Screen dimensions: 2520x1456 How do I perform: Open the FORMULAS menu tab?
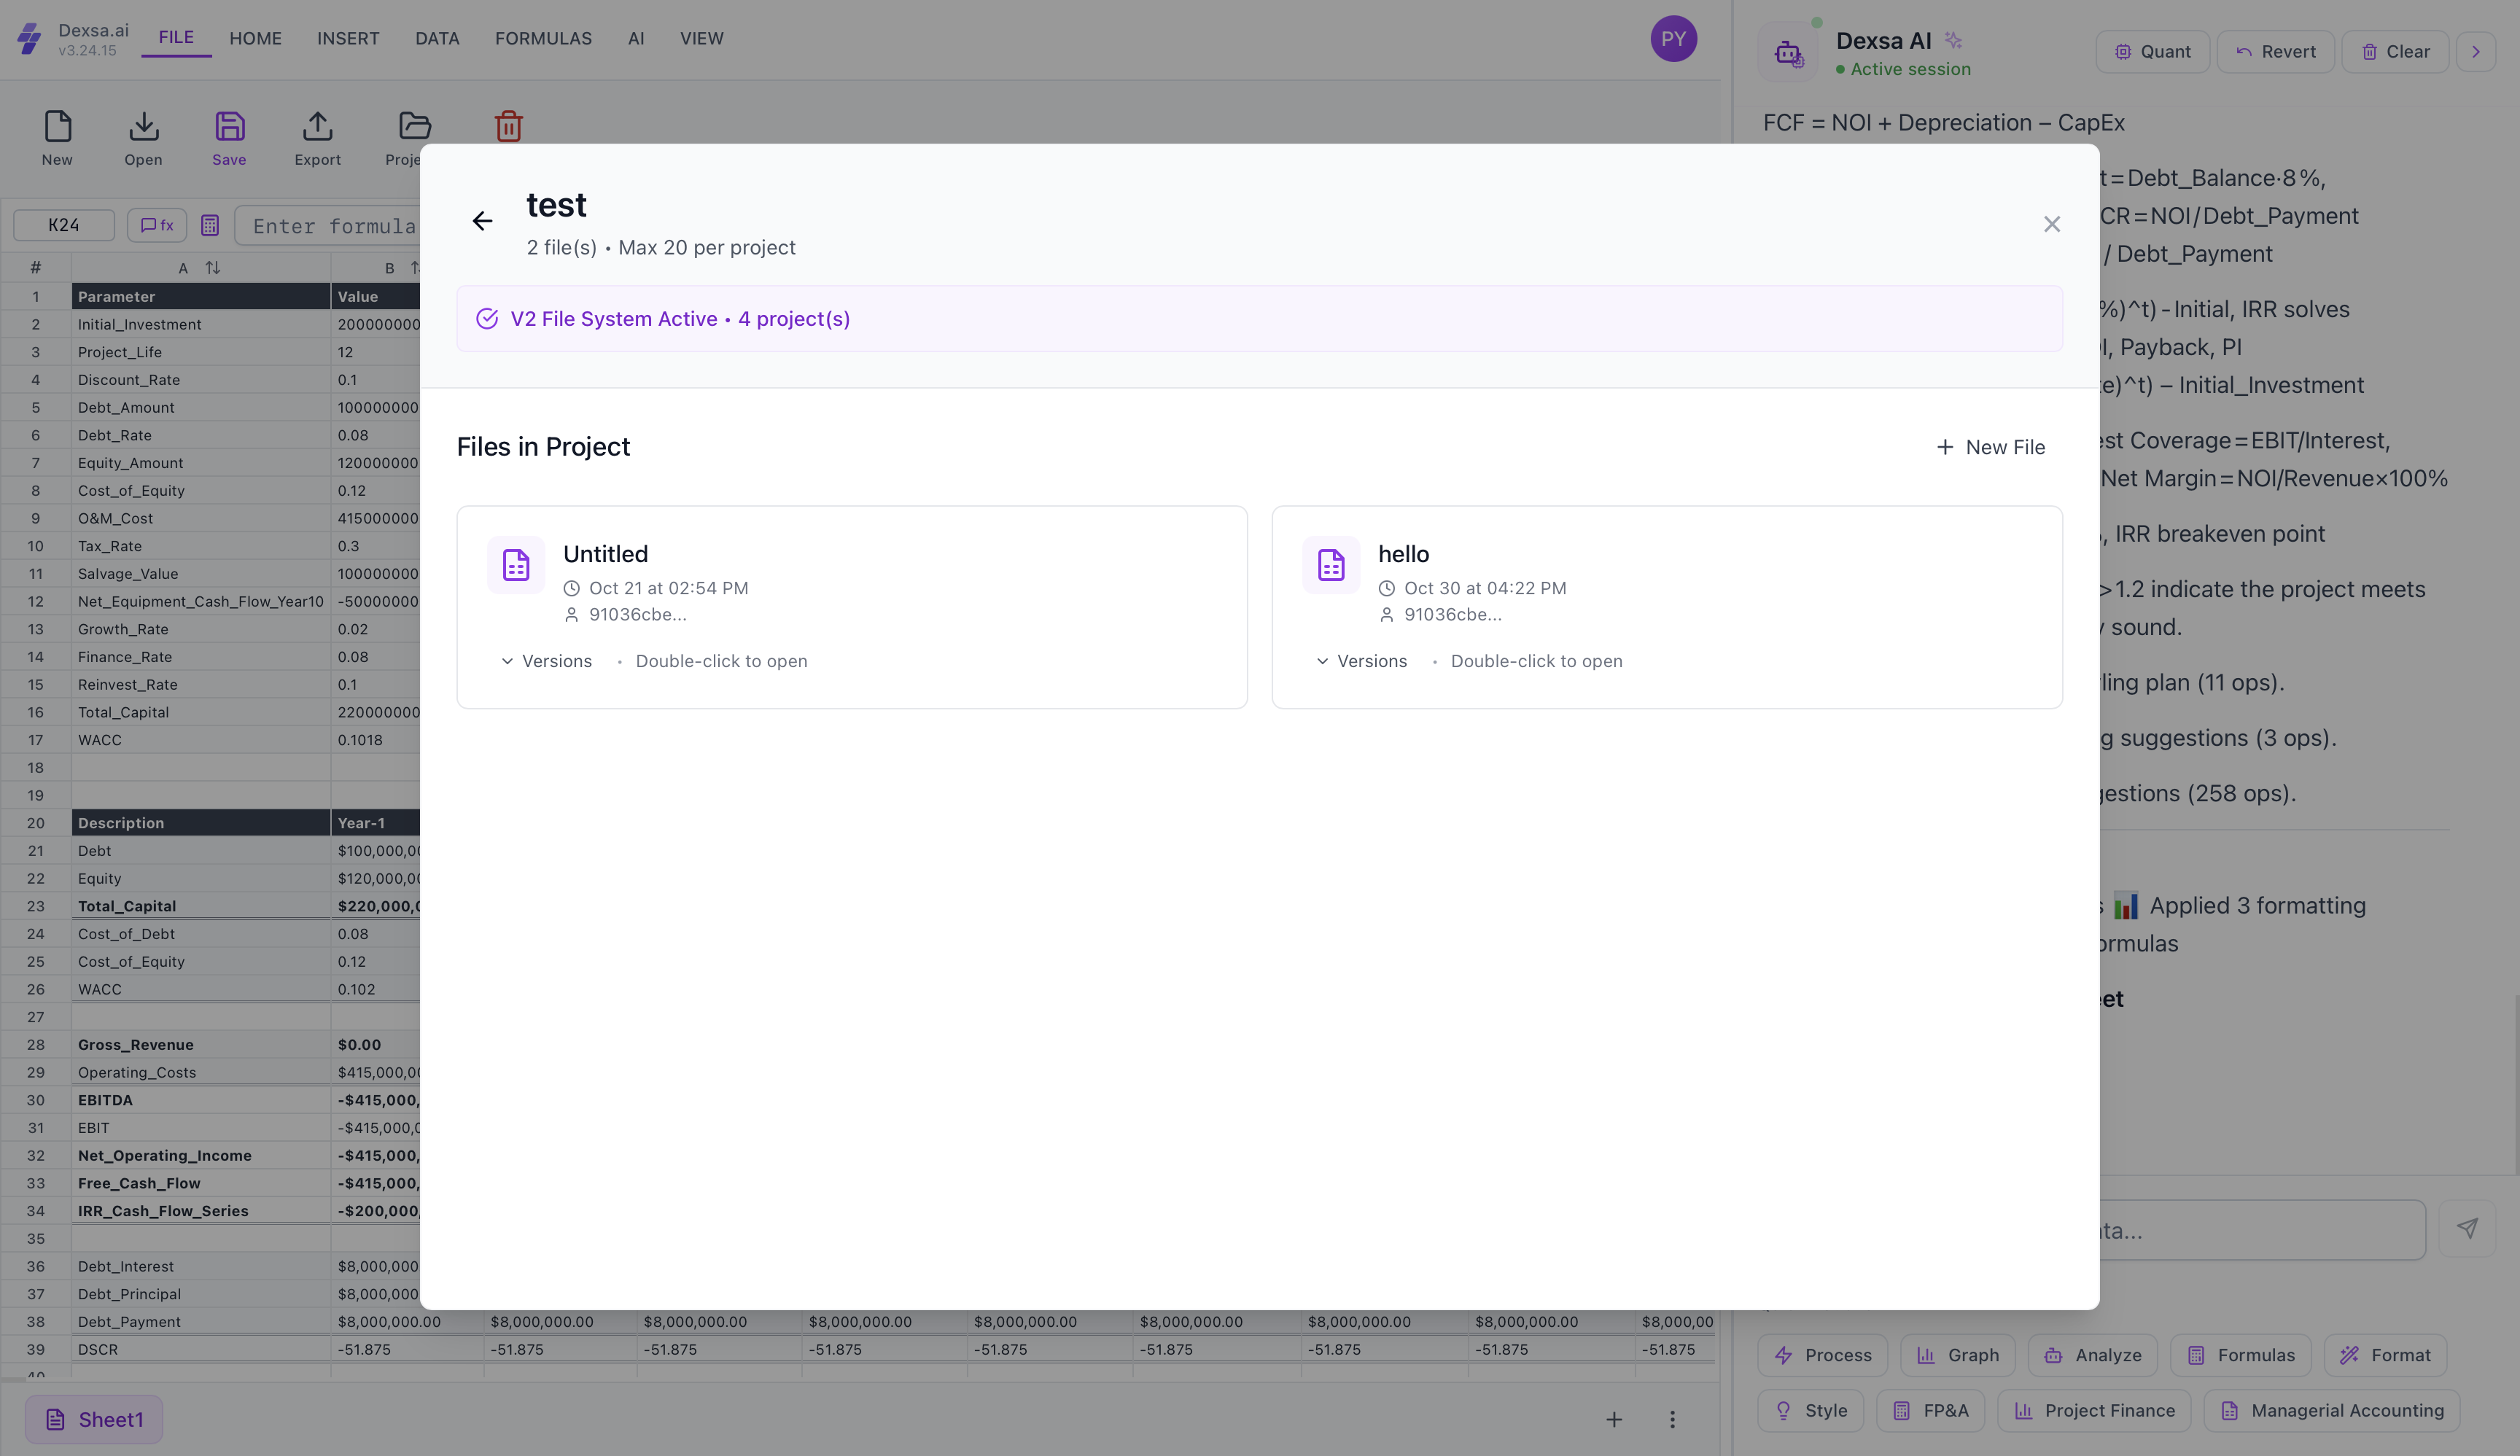tap(543, 39)
